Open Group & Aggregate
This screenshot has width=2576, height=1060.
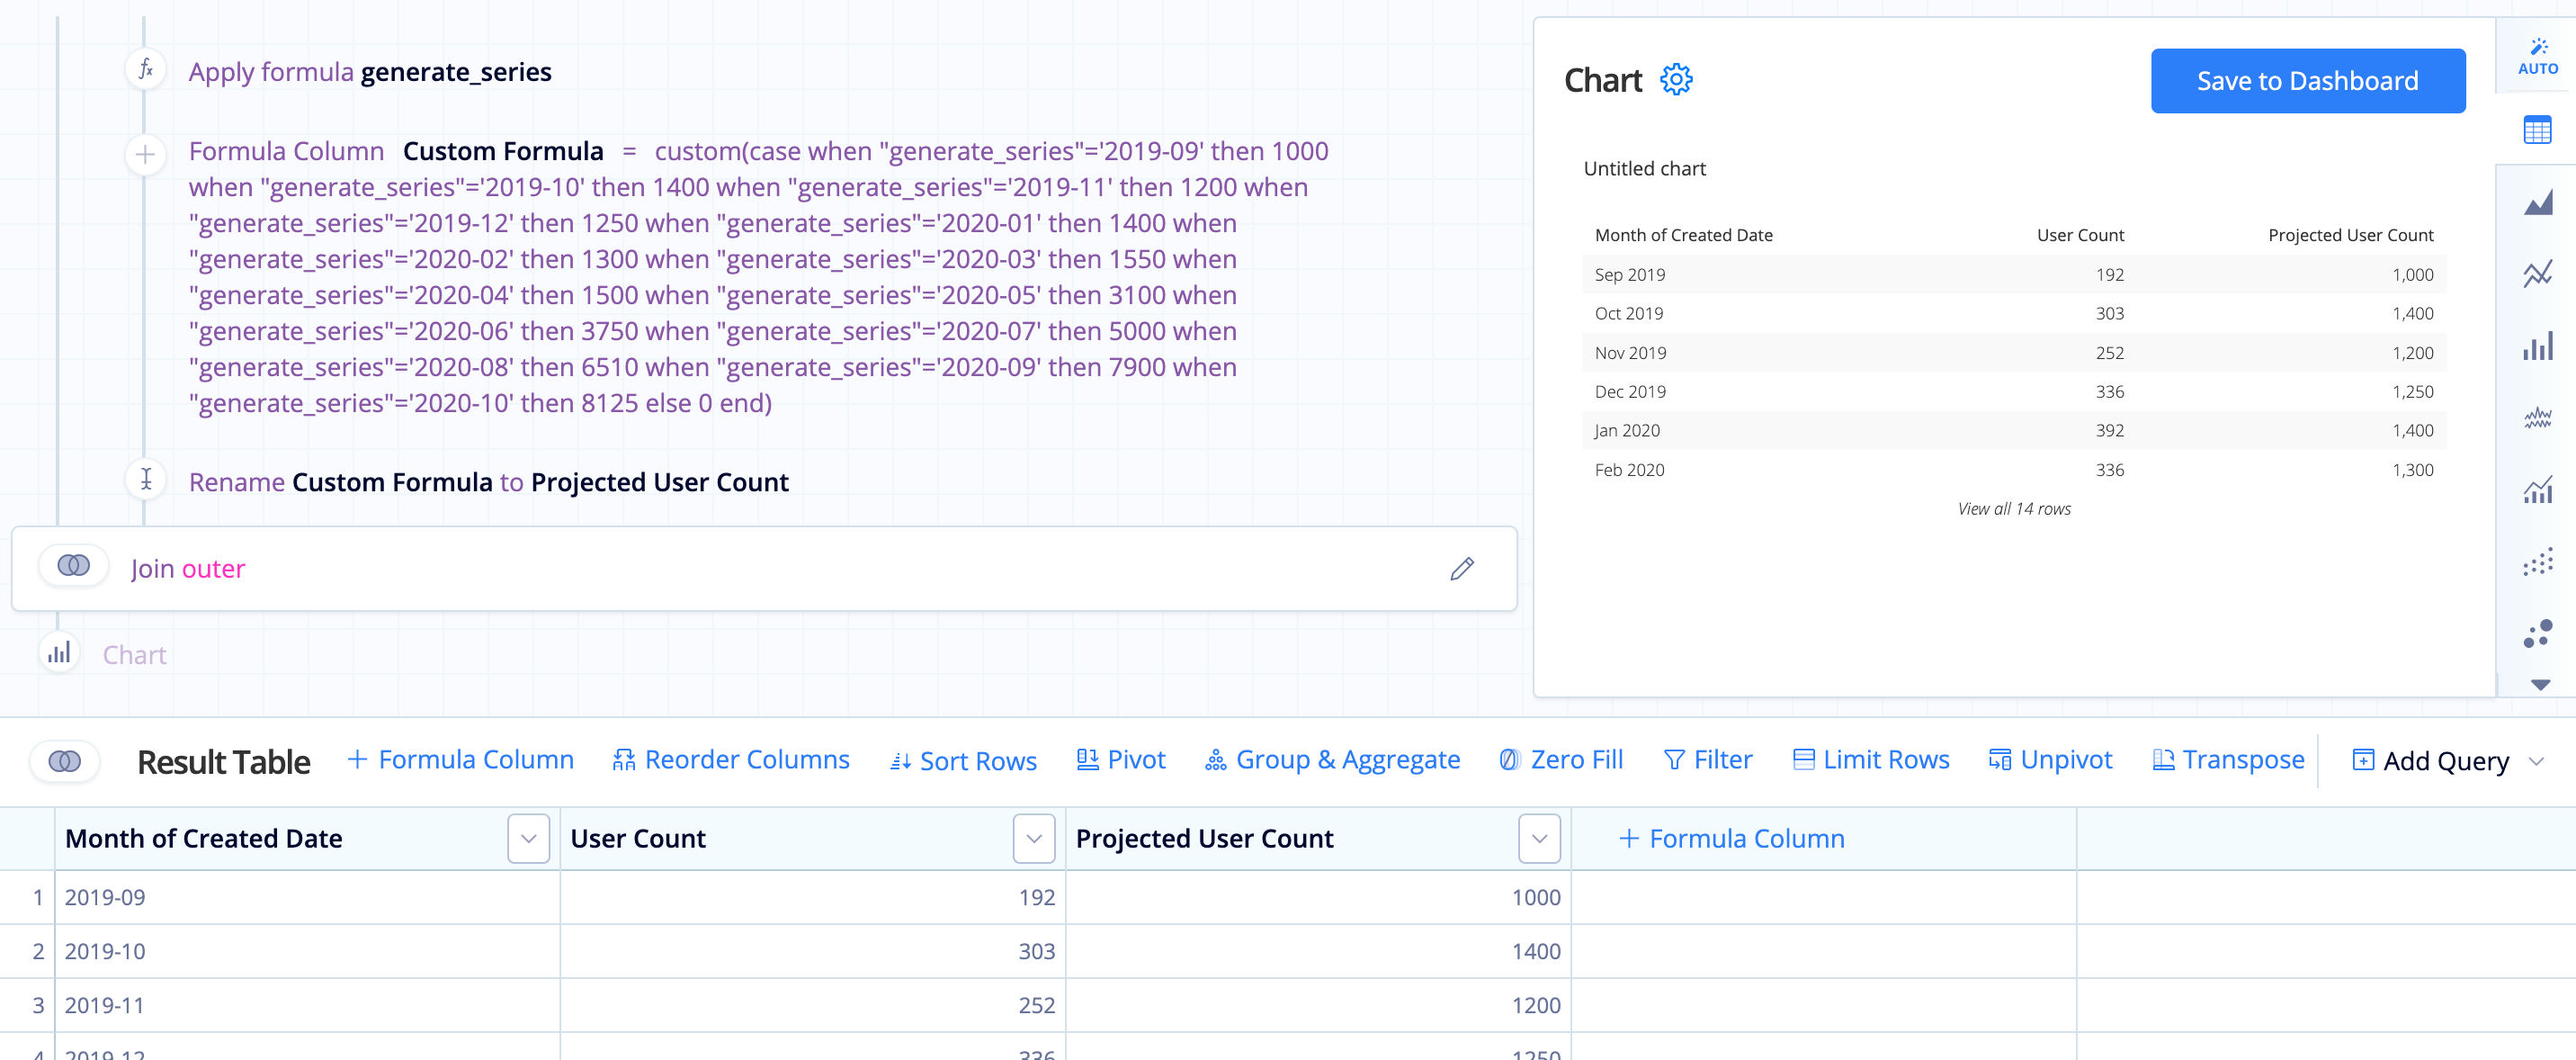[1333, 760]
